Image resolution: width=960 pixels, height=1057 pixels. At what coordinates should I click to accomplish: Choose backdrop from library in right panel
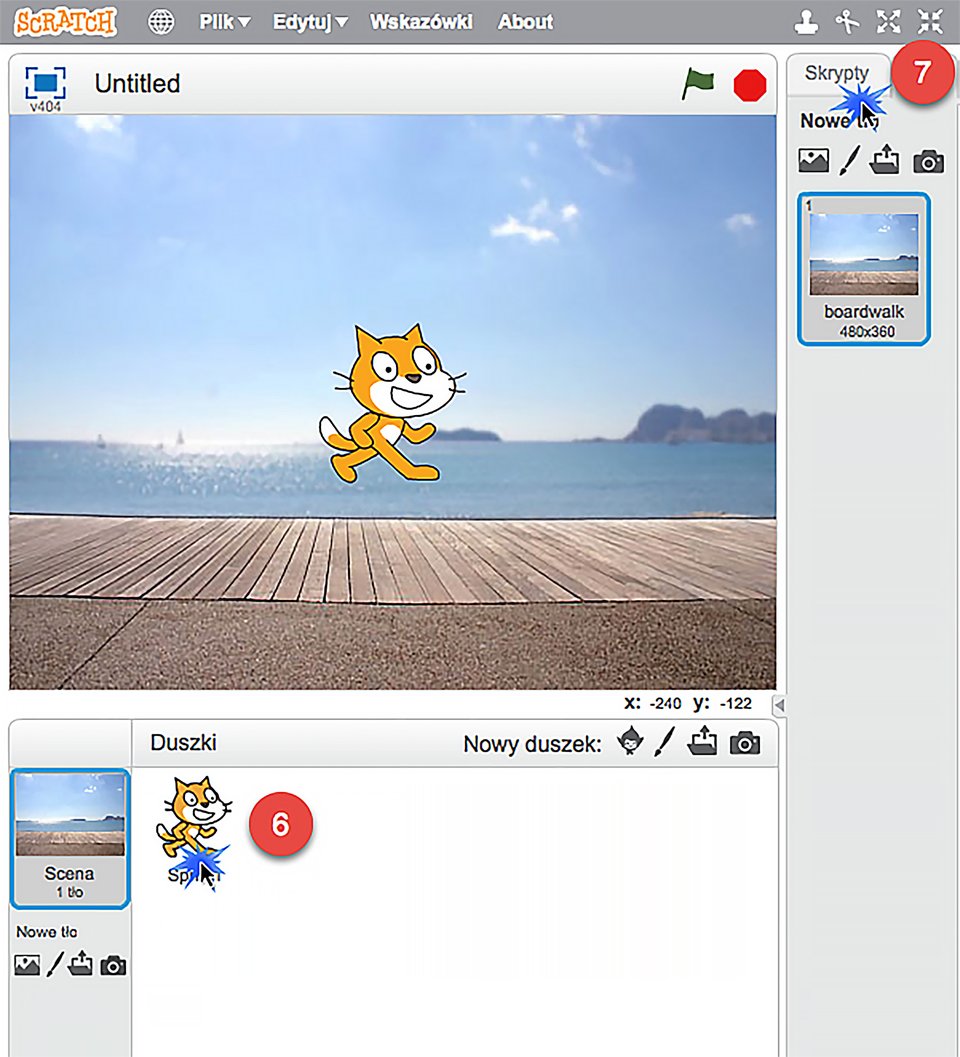814,161
